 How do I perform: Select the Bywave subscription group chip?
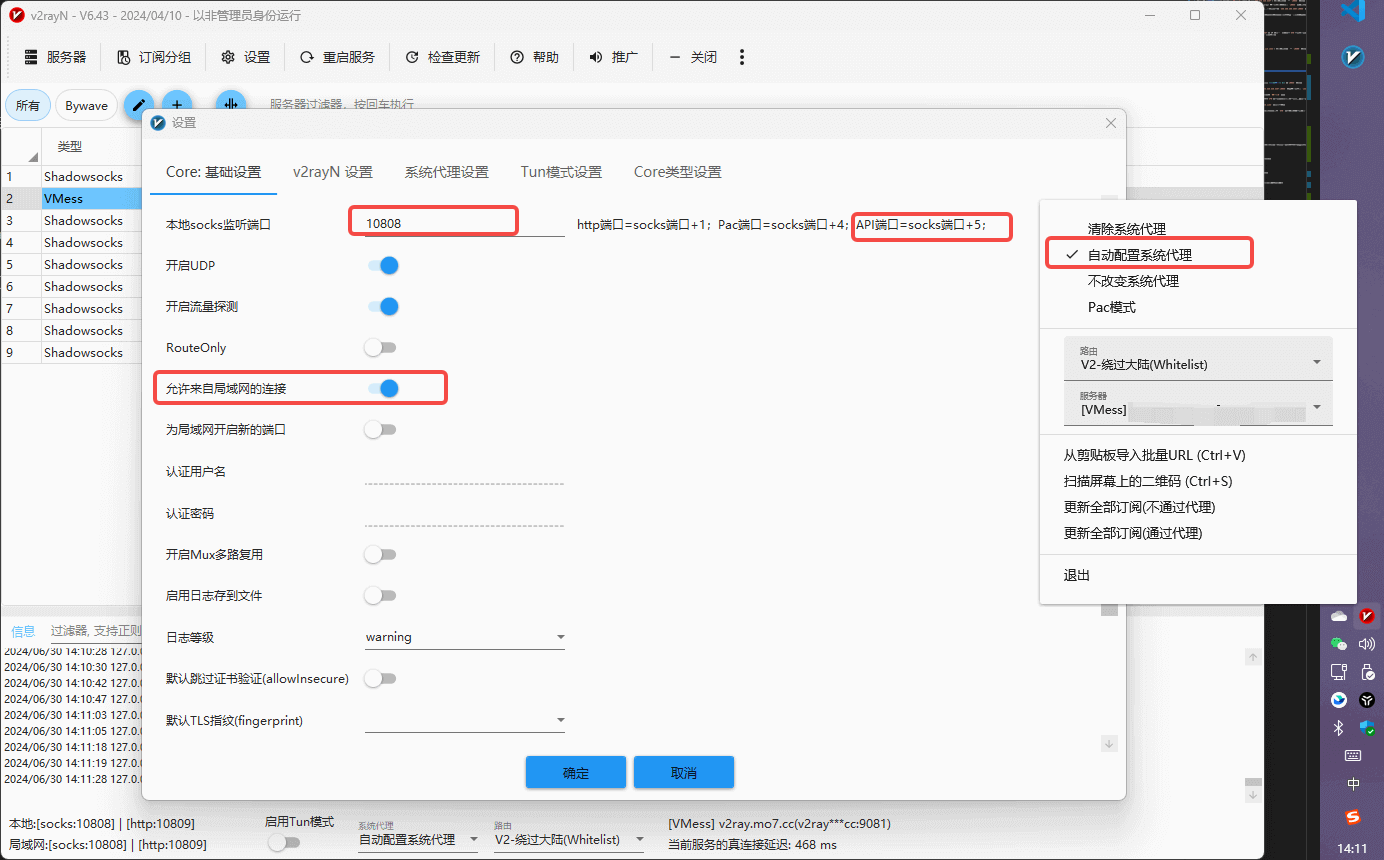coord(87,105)
